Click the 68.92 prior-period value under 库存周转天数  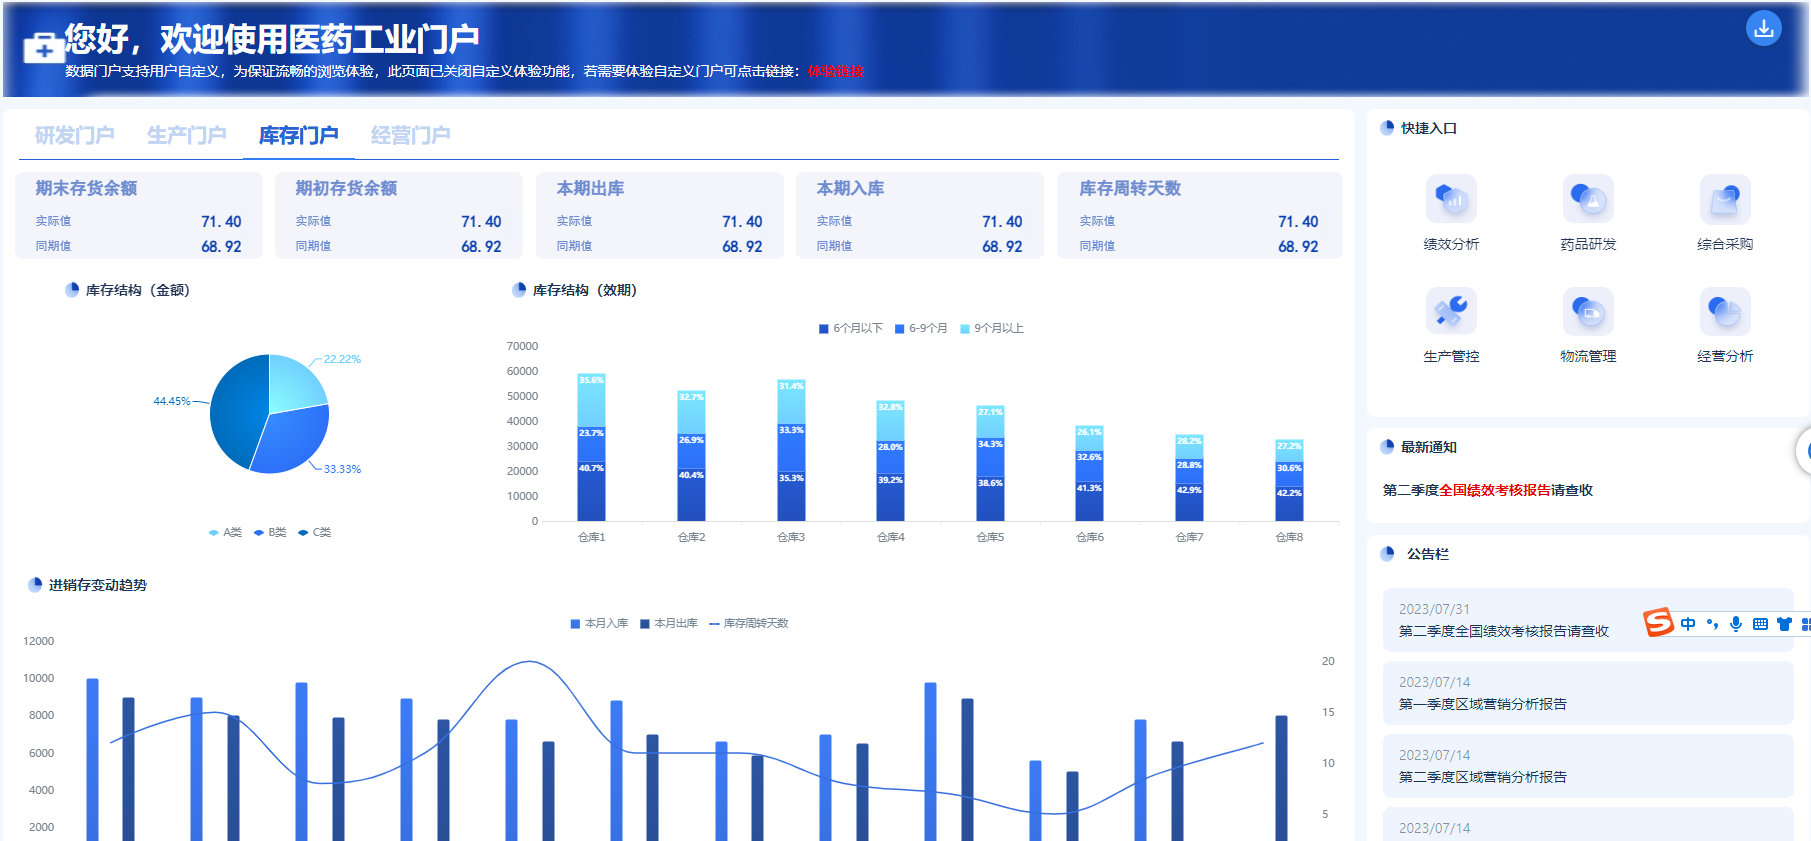[1298, 246]
